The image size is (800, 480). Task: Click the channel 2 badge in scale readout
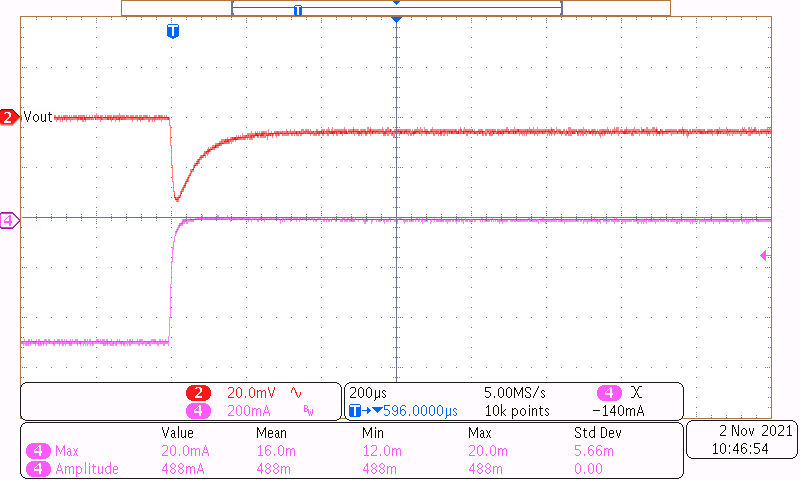point(198,393)
